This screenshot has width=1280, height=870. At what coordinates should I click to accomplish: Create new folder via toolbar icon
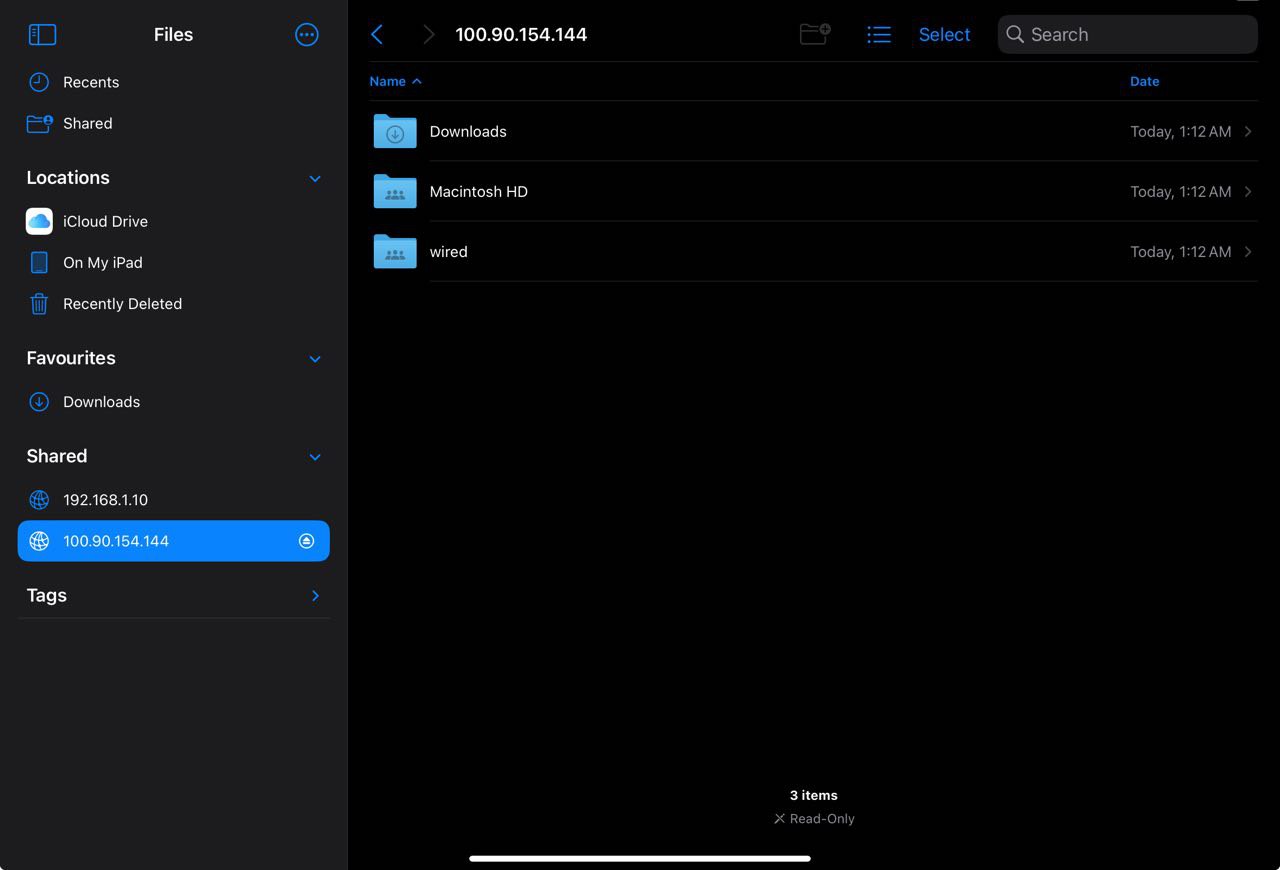pyautogui.click(x=815, y=34)
